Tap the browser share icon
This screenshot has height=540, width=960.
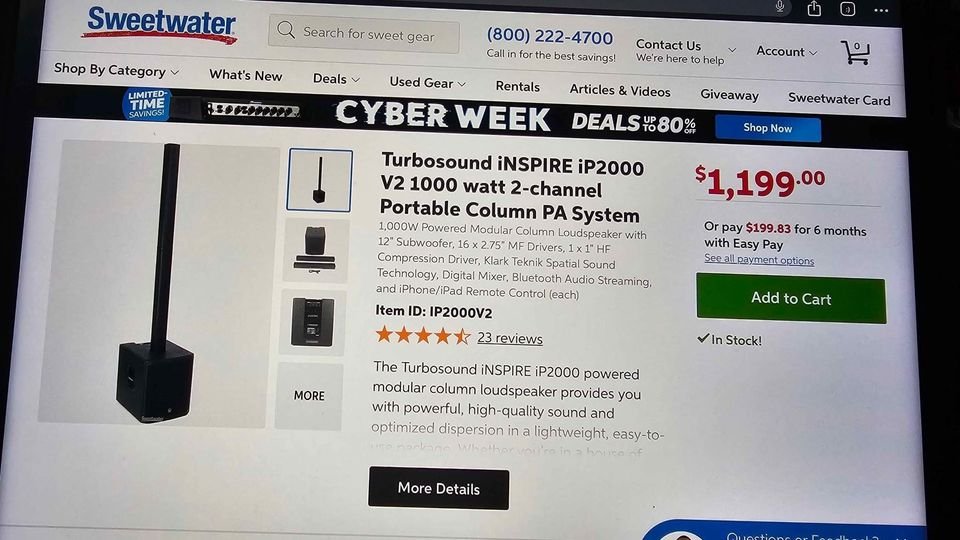click(x=814, y=9)
